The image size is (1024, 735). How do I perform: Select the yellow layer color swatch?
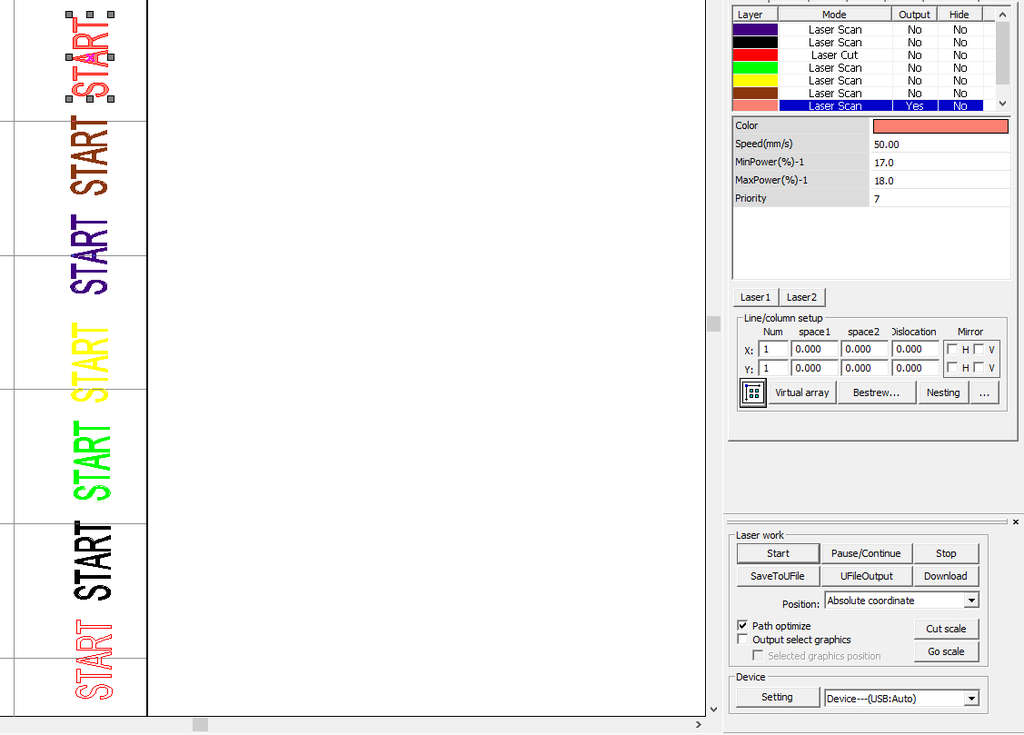coord(755,80)
